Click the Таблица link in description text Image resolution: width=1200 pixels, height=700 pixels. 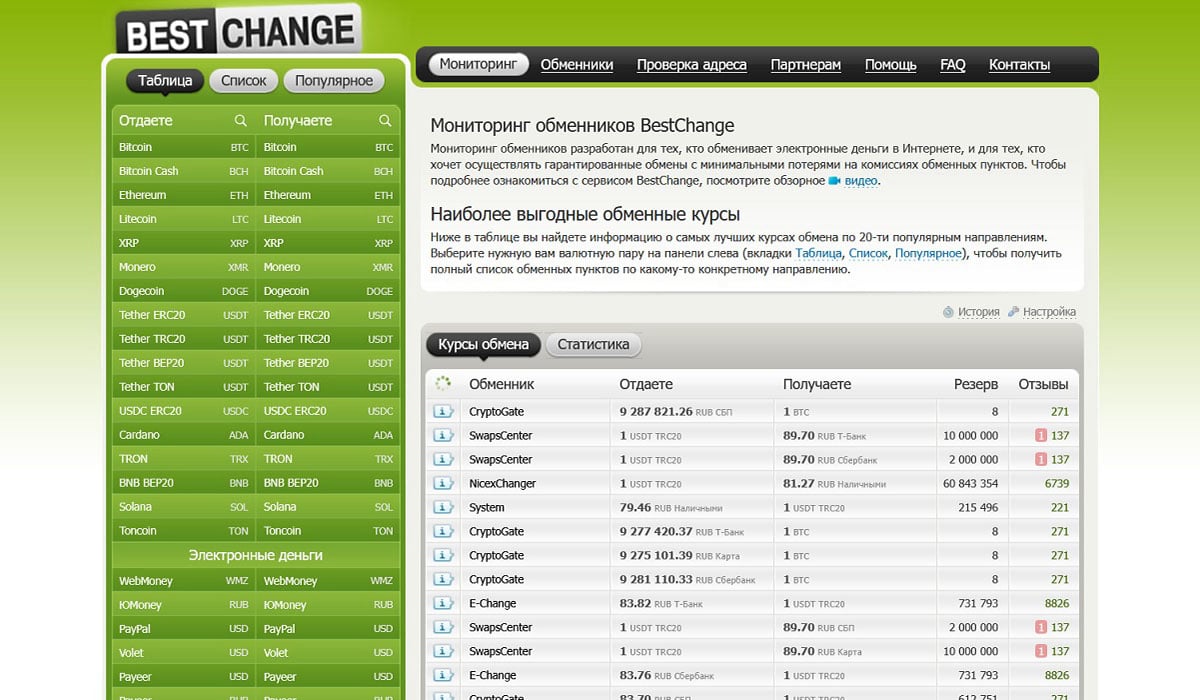[x=818, y=254]
